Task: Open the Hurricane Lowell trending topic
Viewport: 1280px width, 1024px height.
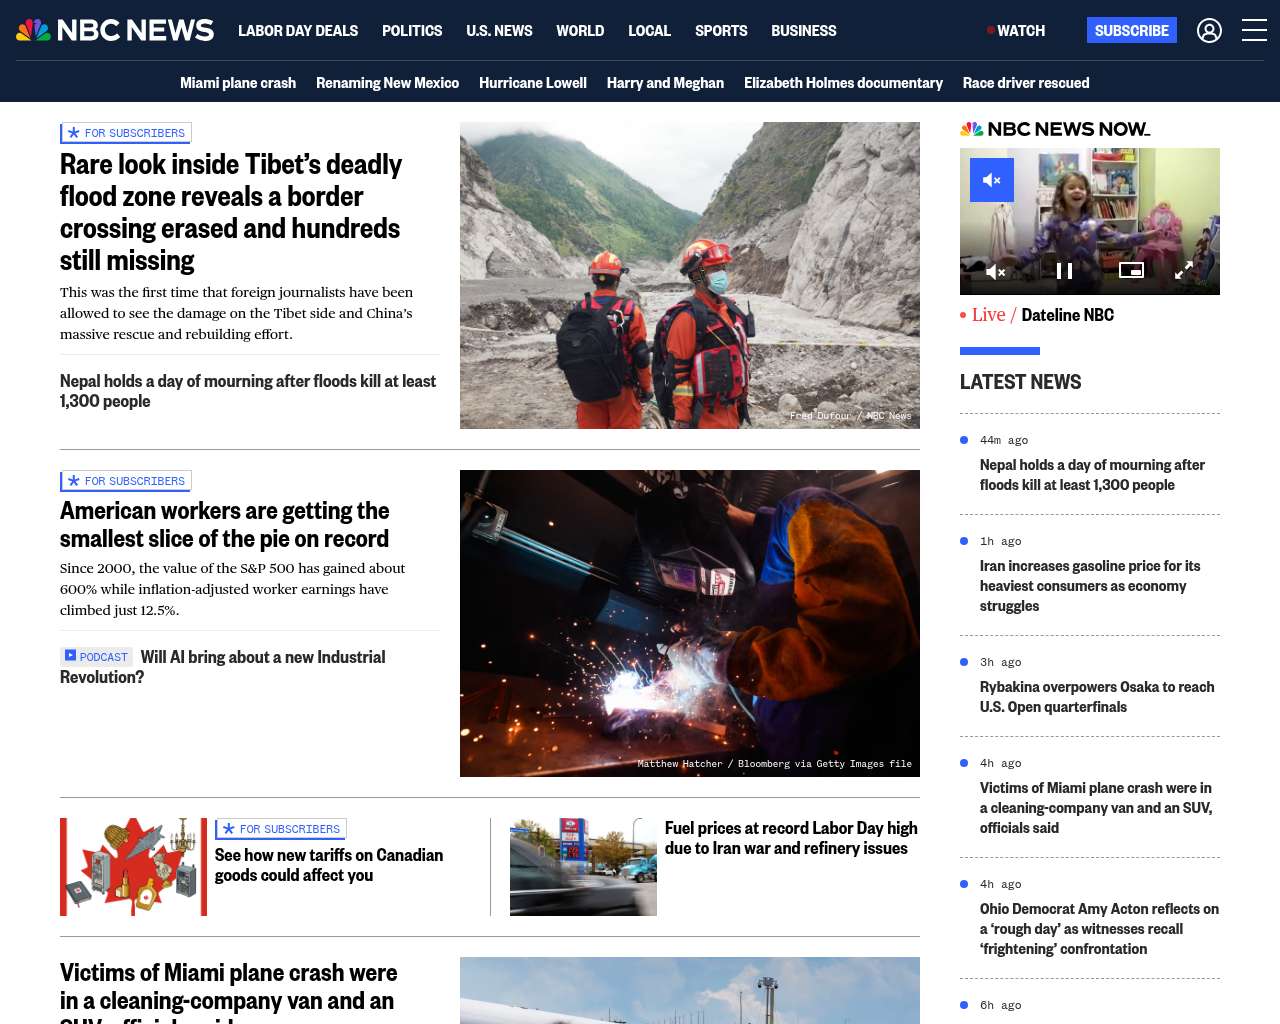Action: coord(533,83)
